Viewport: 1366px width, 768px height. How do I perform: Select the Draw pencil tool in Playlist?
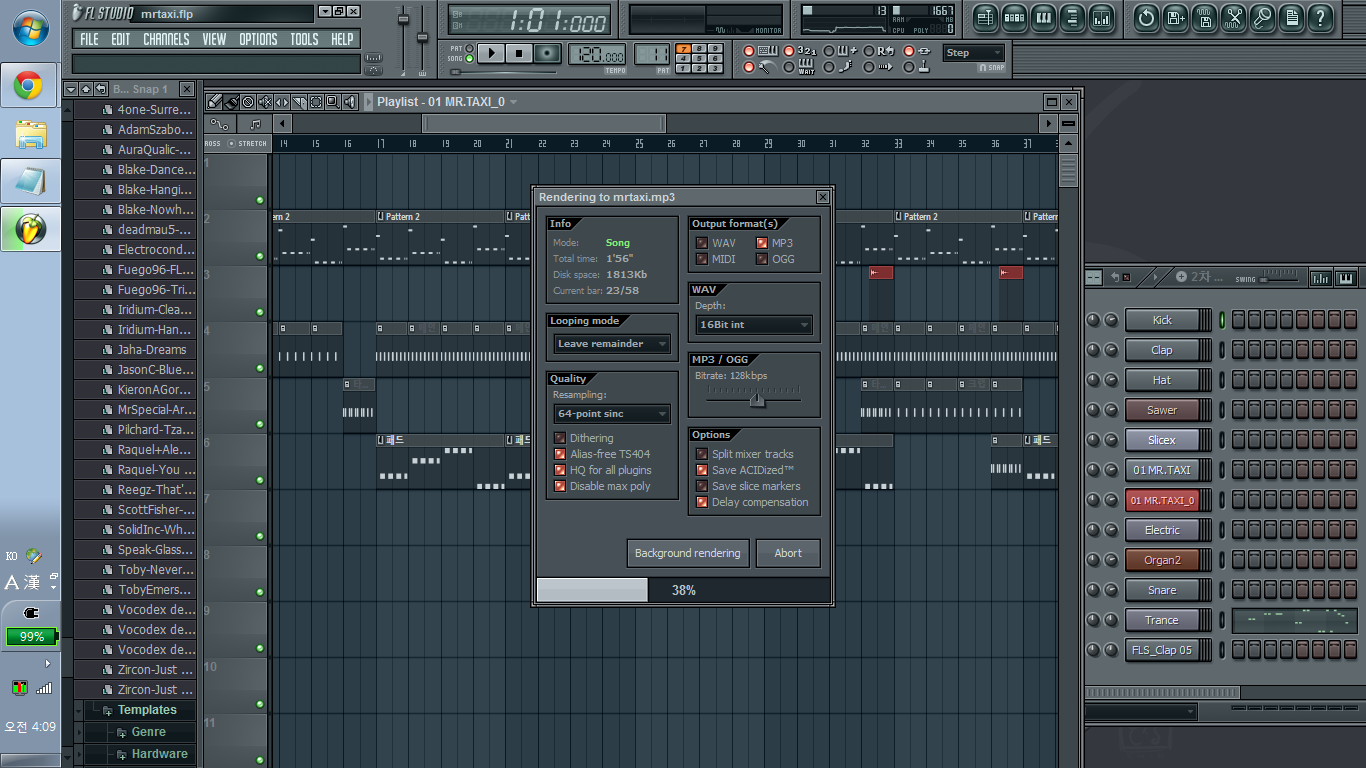click(214, 102)
